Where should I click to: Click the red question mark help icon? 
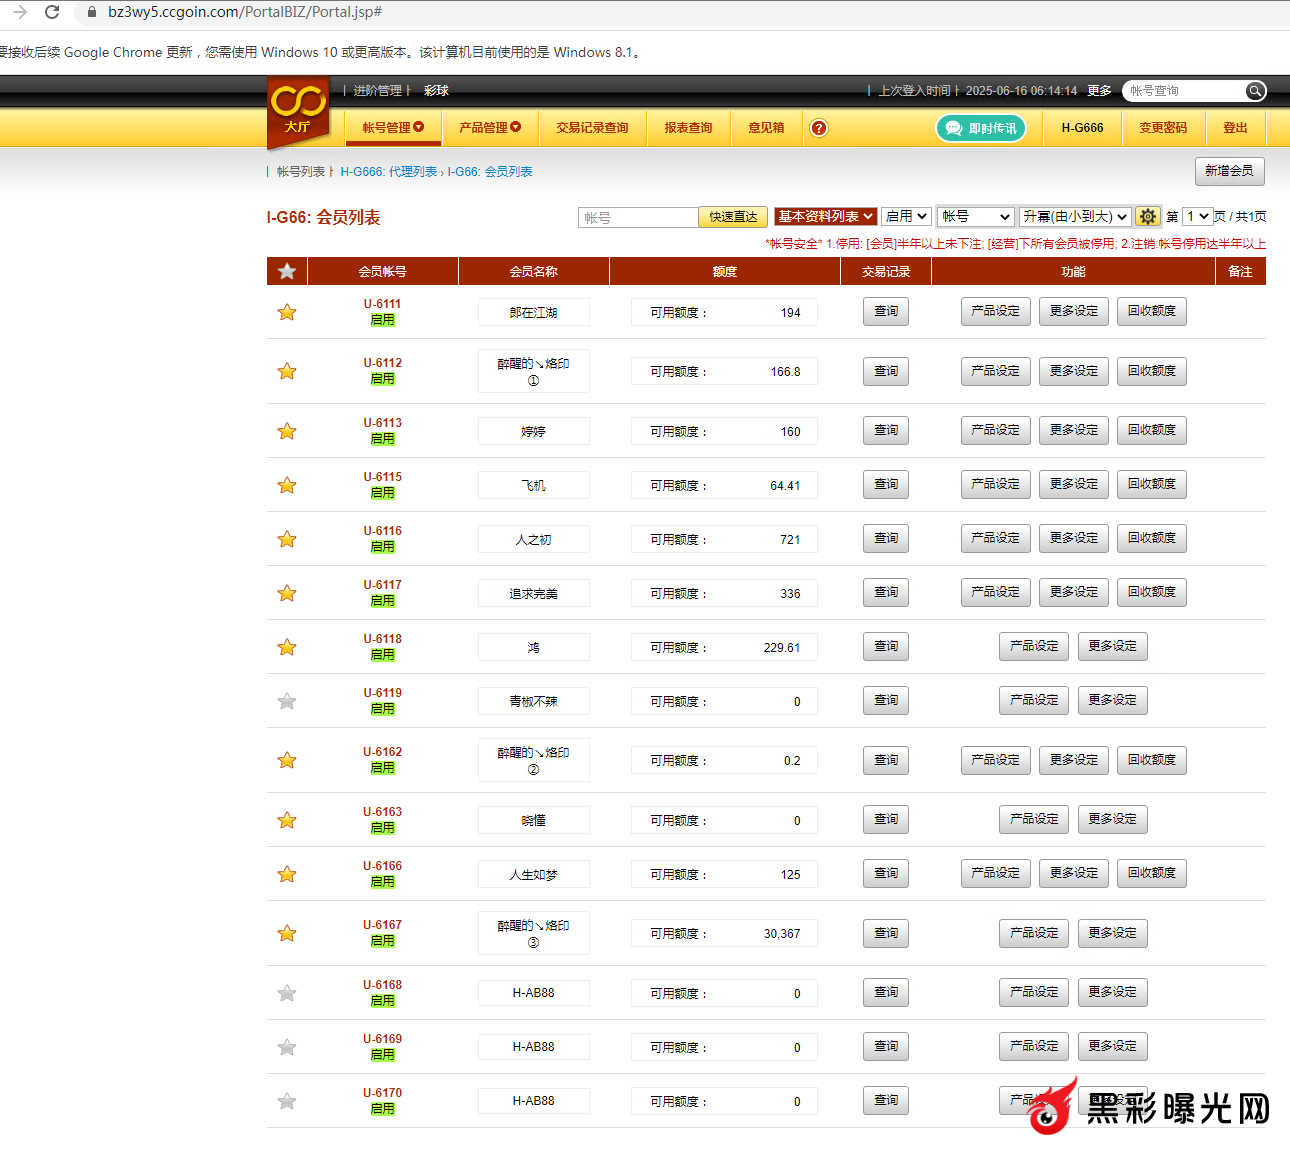tap(819, 128)
